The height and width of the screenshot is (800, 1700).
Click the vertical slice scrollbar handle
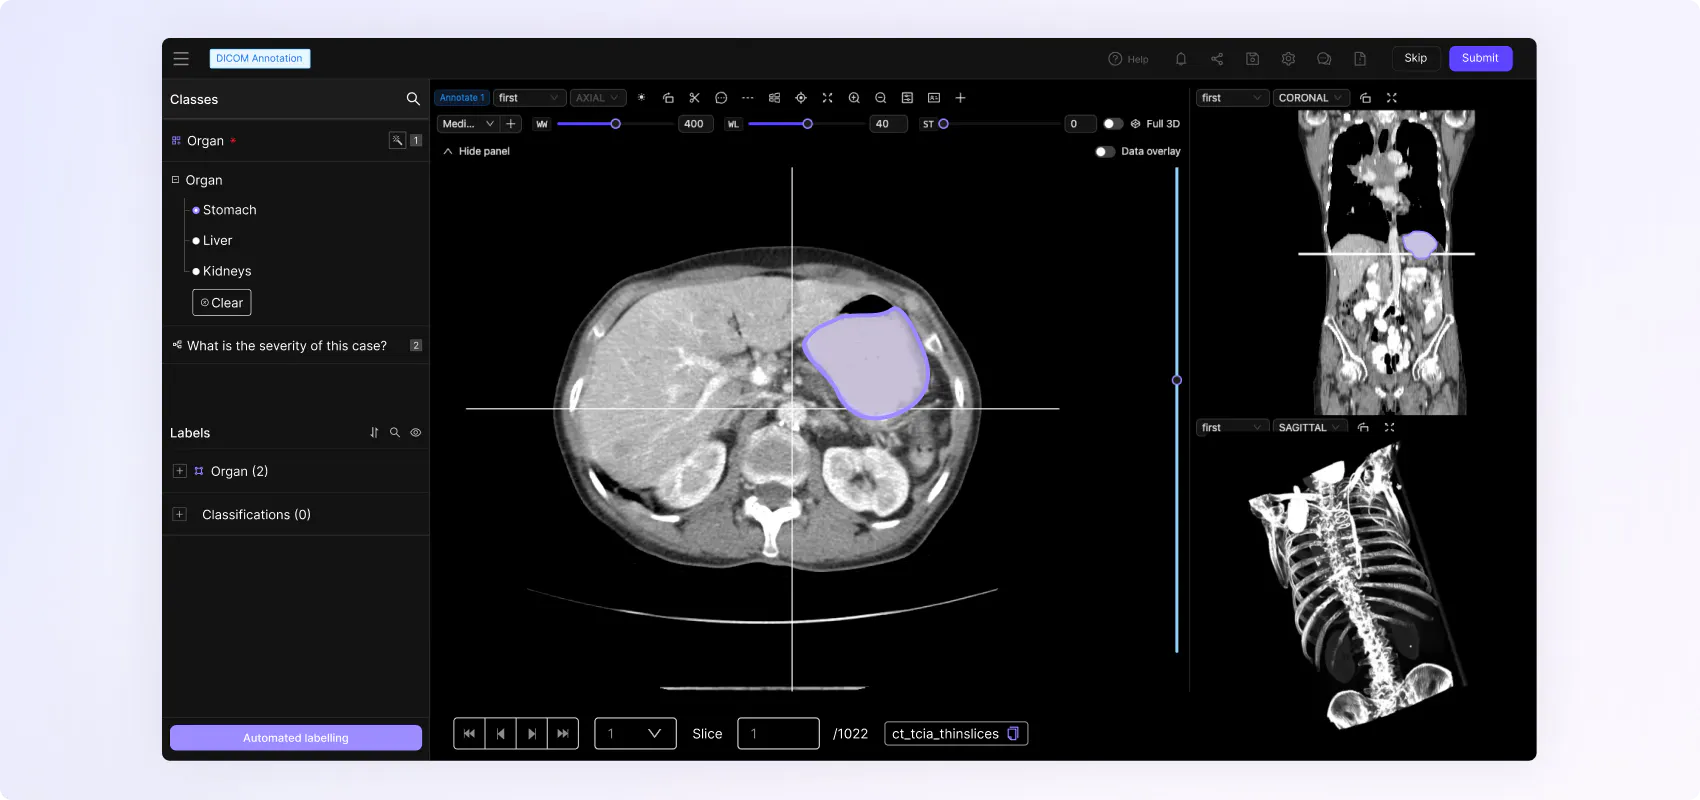1177,380
